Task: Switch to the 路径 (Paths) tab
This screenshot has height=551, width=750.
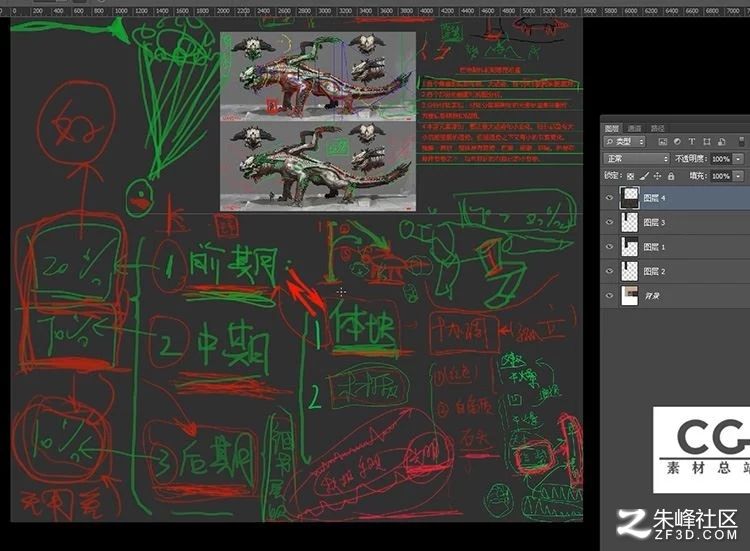Action: [x=658, y=128]
